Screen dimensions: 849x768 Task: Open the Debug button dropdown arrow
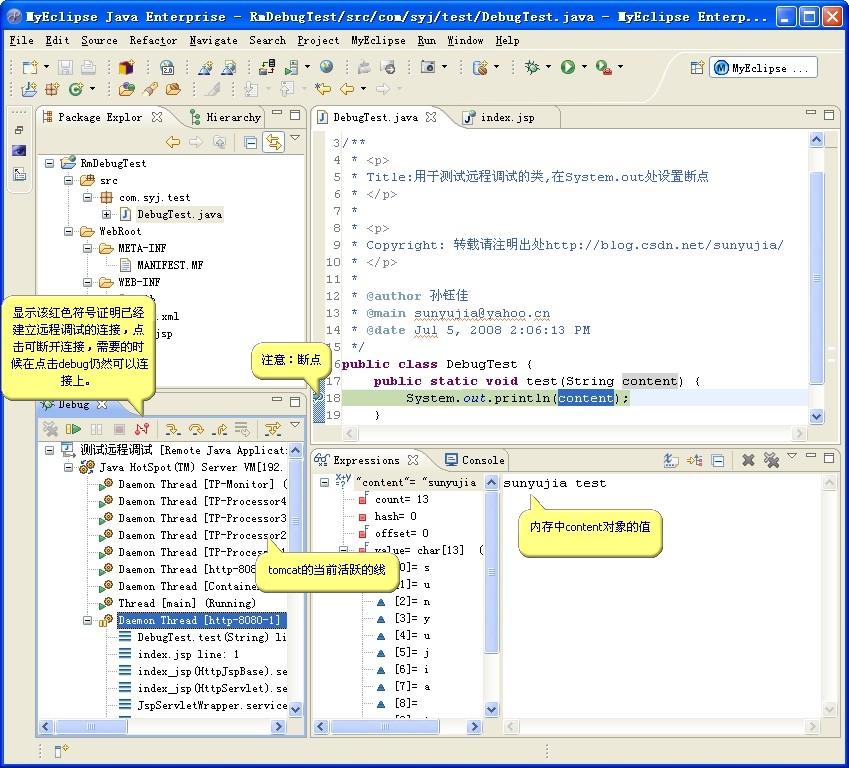(548, 67)
